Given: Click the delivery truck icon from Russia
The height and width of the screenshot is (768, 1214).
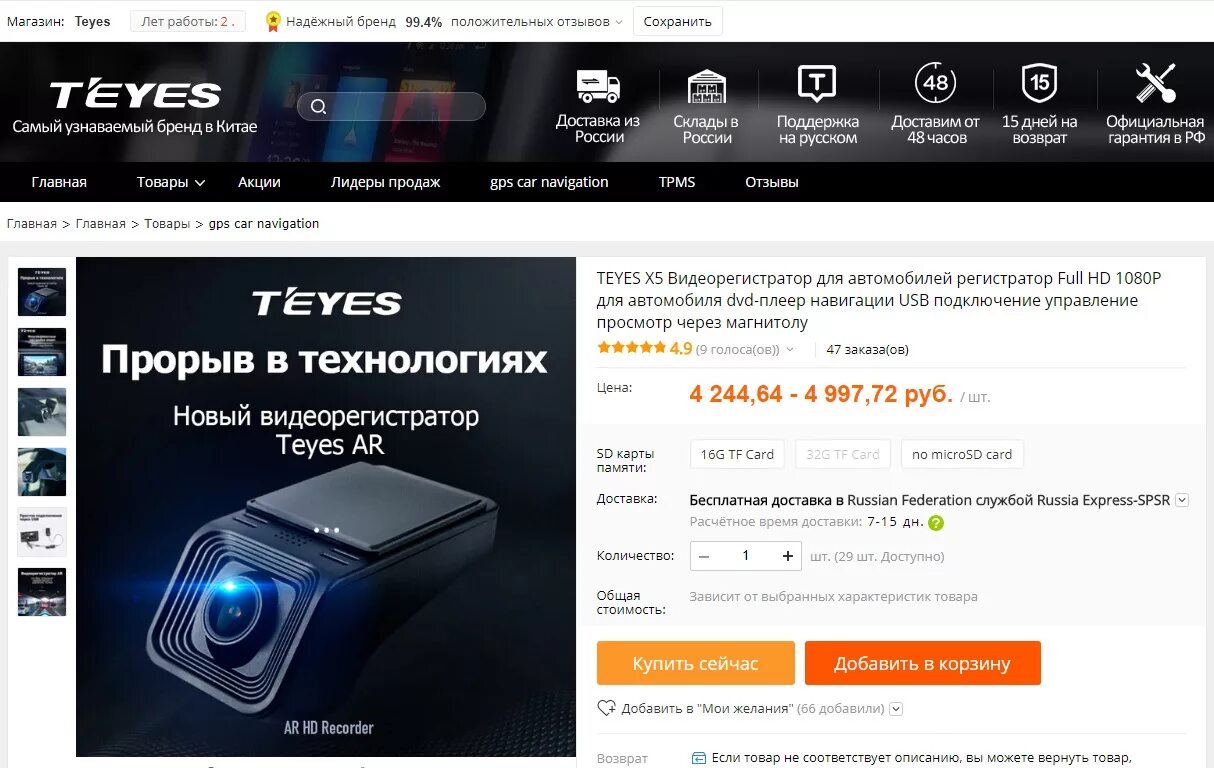Looking at the screenshot, I should [x=598, y=86].
